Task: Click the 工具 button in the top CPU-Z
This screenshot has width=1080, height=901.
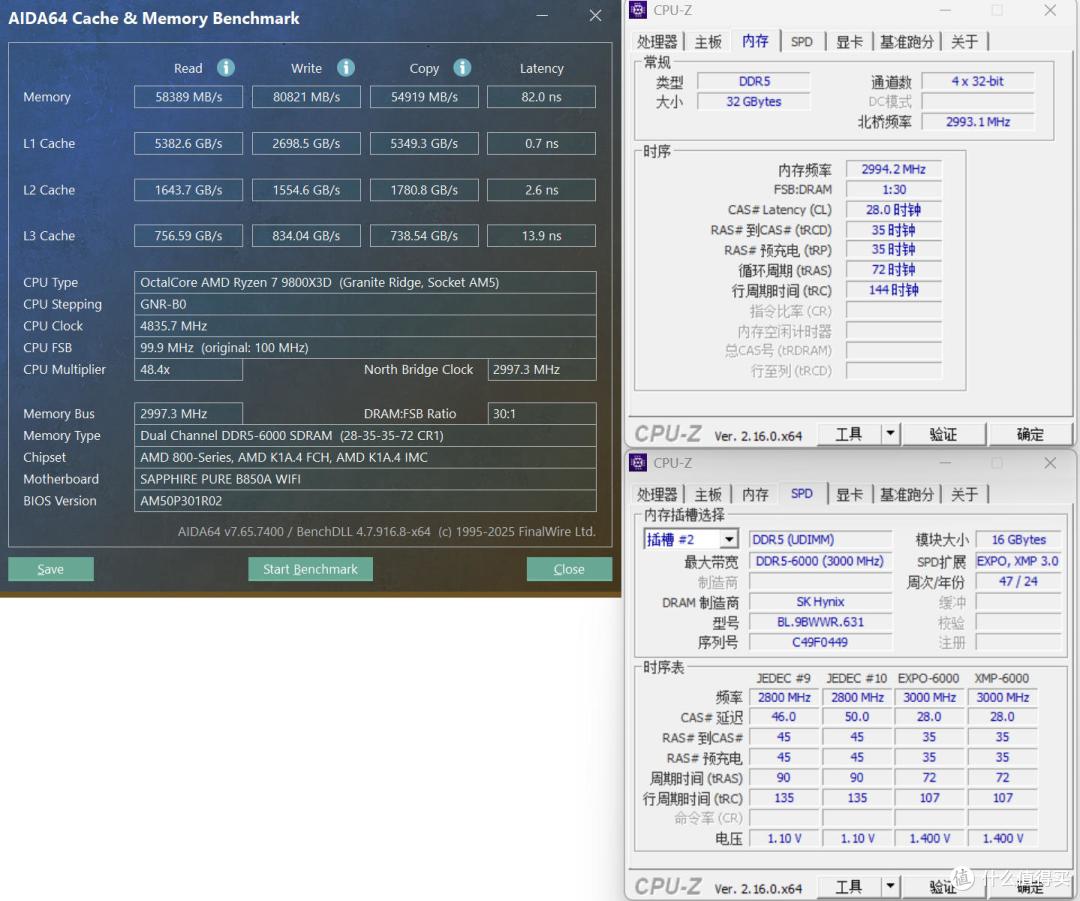Action: 849,433
